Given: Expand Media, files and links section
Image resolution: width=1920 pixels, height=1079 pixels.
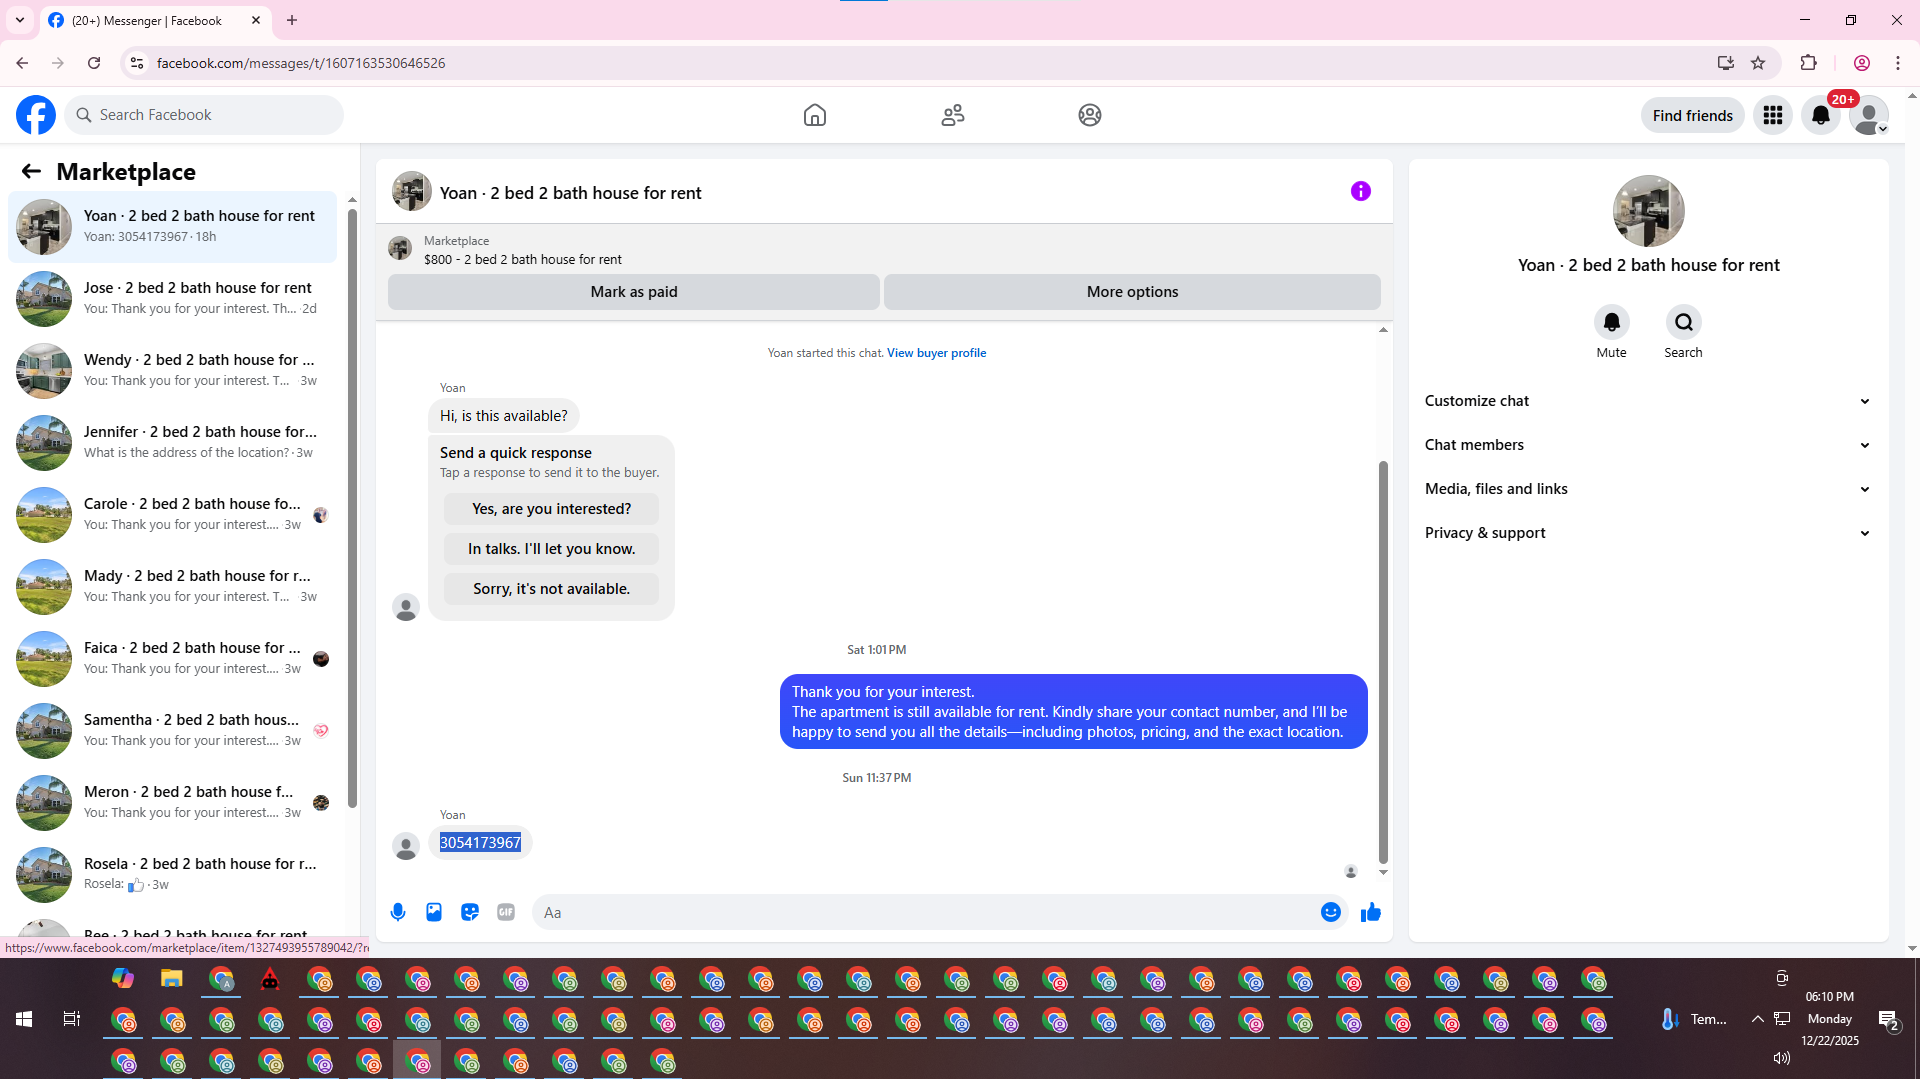Looking at the screenshot, I should point(1648,489).
